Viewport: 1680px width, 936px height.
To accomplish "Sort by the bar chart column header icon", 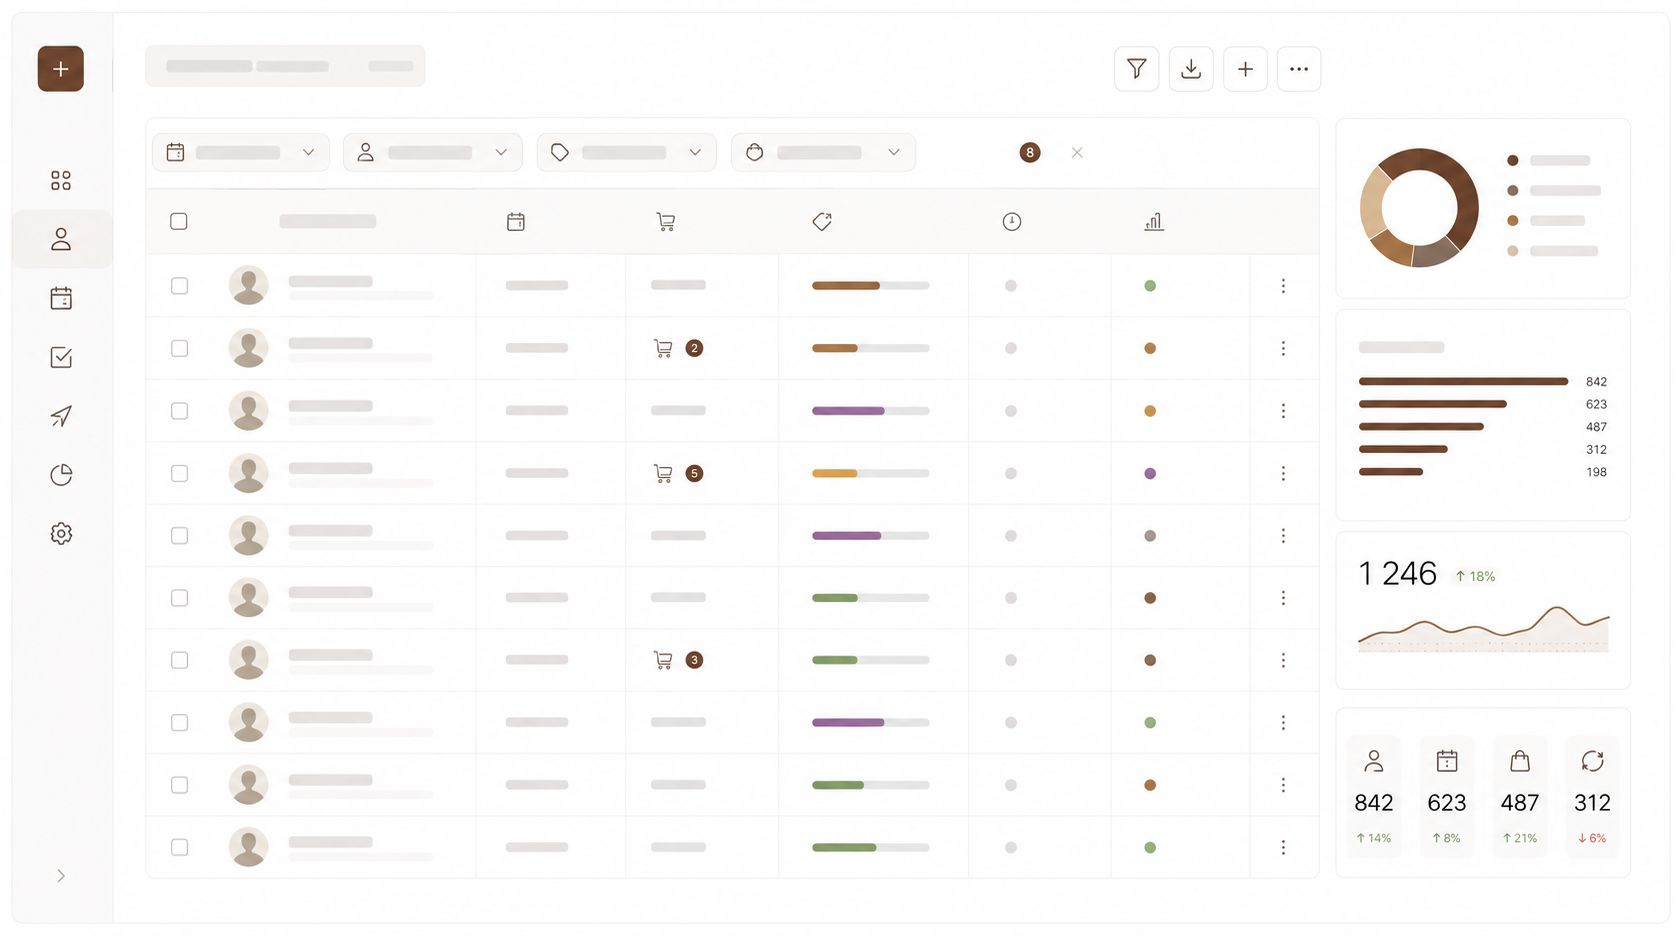I will [1154, 222].
